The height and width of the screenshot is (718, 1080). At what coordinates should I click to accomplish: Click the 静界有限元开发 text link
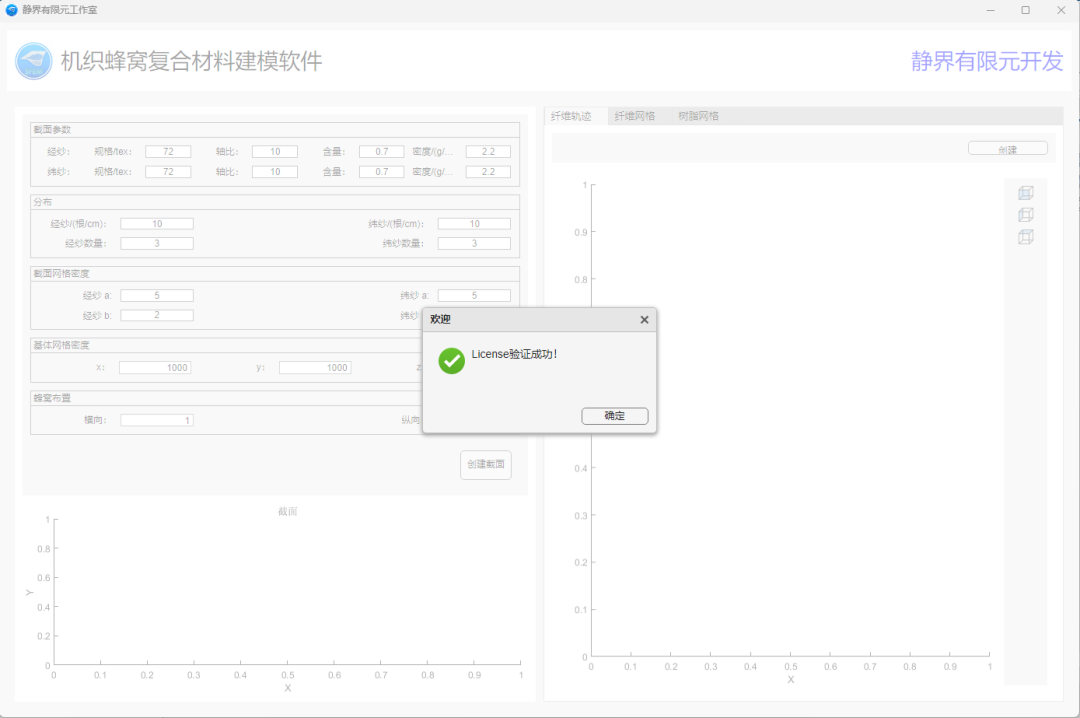click(x=987, y=61)
